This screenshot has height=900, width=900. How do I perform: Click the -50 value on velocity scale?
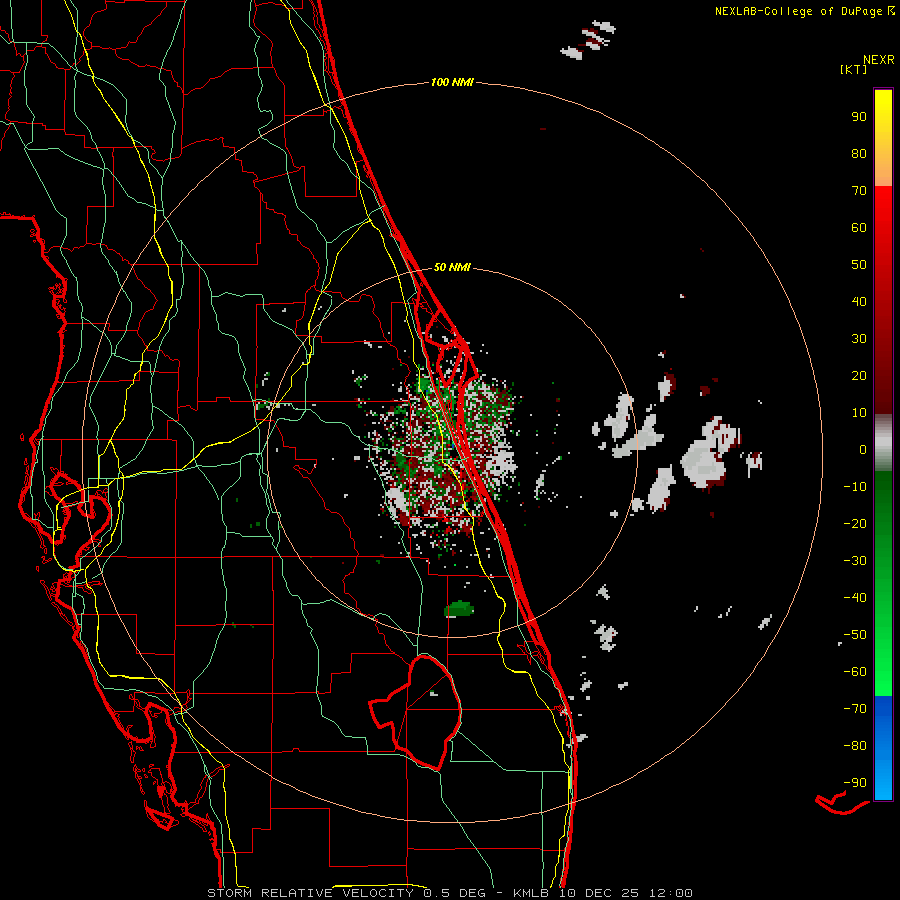(855, 635)
